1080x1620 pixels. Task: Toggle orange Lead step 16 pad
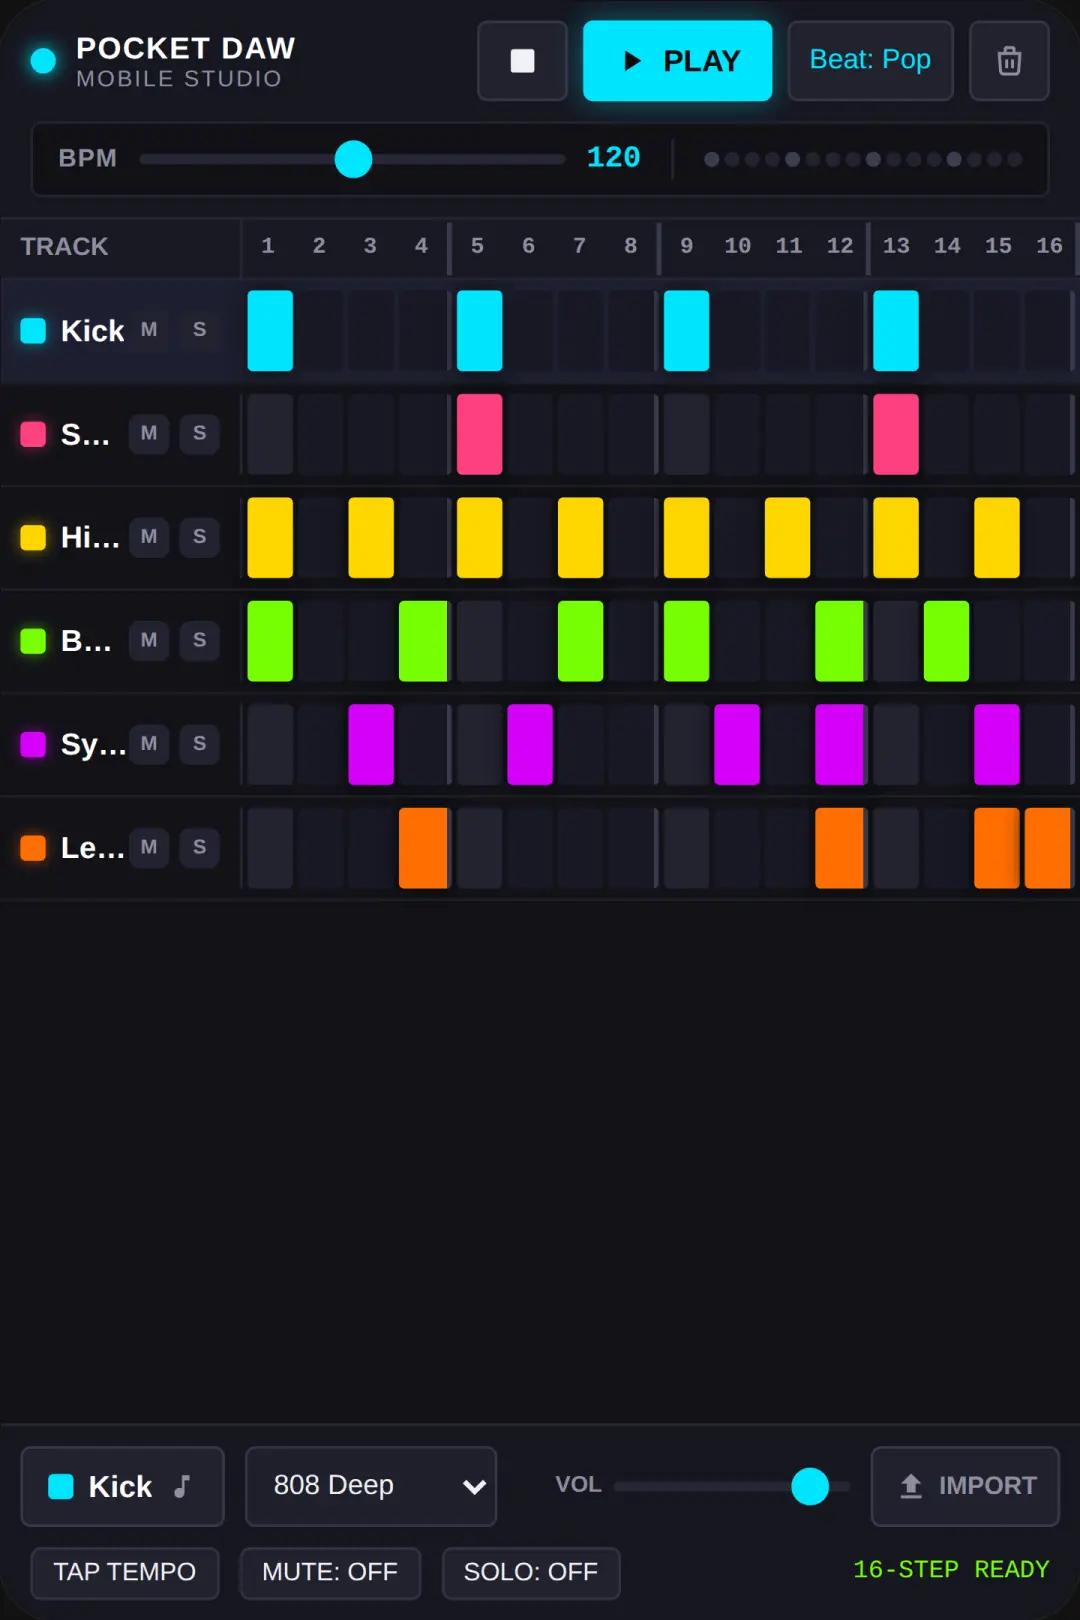(x=1048, y=848)
